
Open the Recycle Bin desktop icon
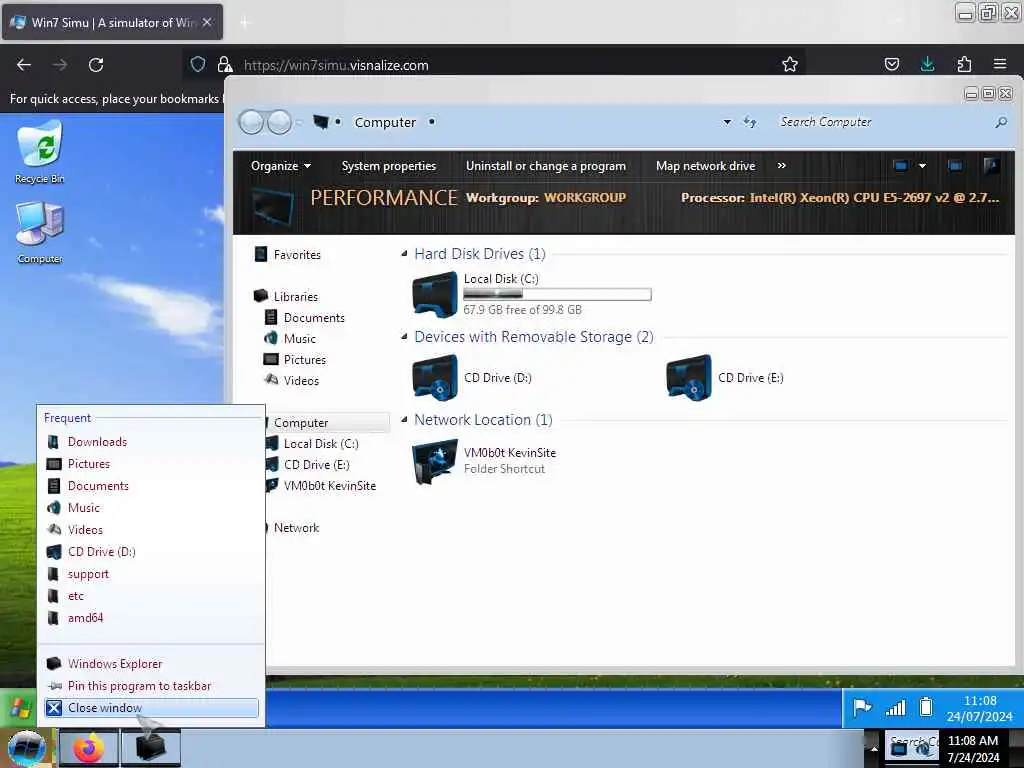[x=40, y=152]
